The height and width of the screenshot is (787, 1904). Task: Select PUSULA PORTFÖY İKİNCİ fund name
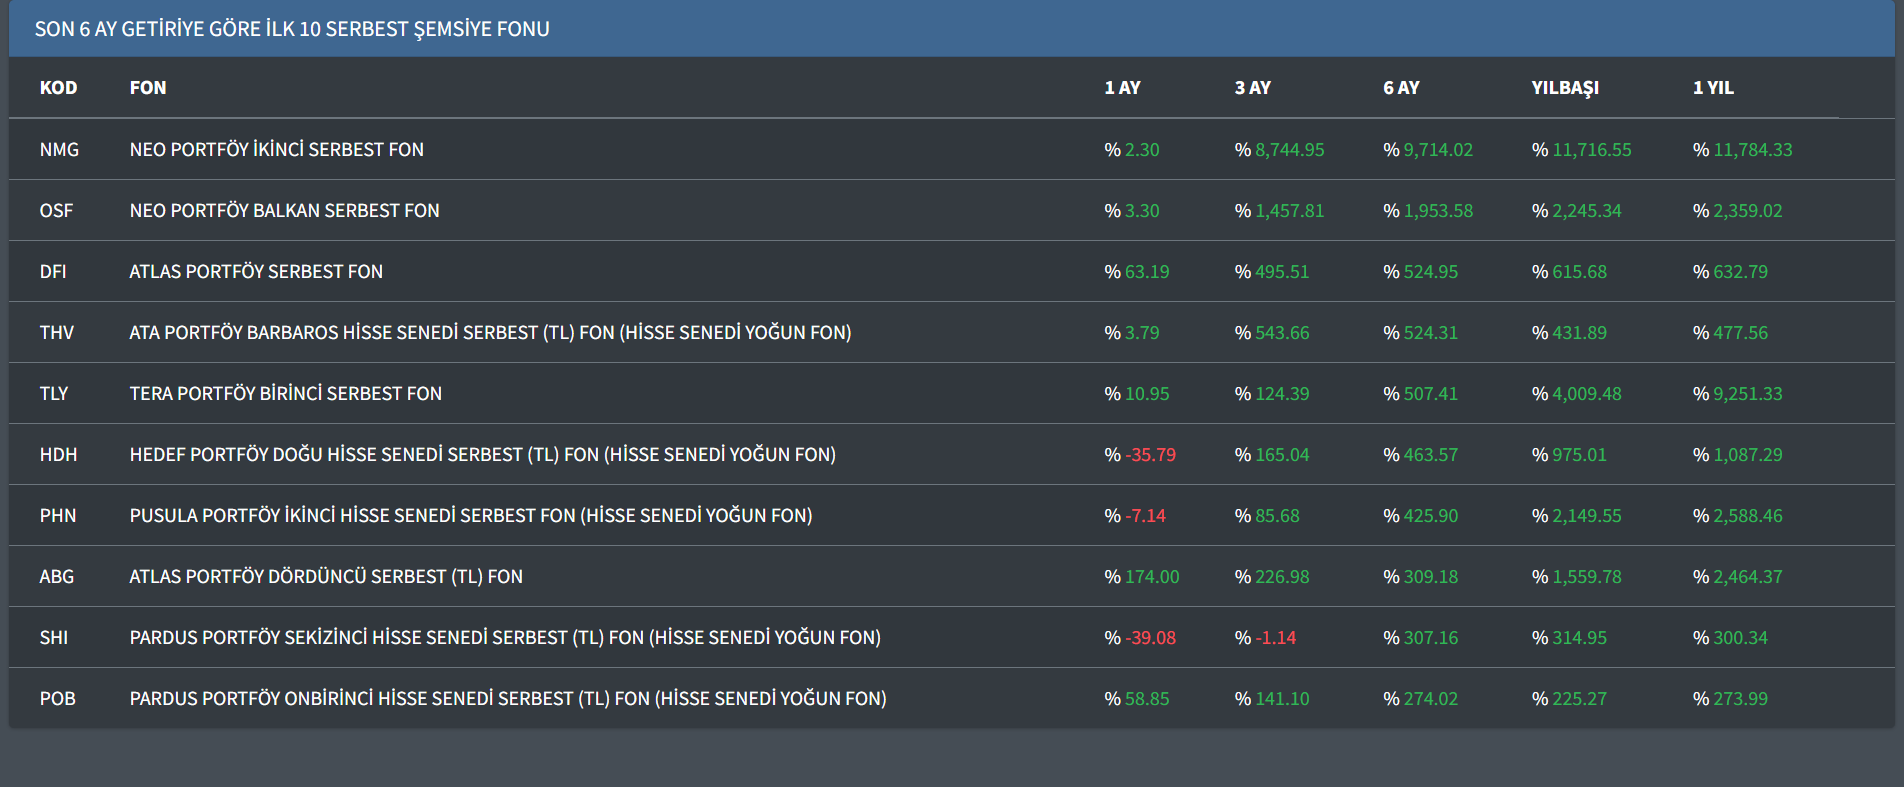click(470, 516)
